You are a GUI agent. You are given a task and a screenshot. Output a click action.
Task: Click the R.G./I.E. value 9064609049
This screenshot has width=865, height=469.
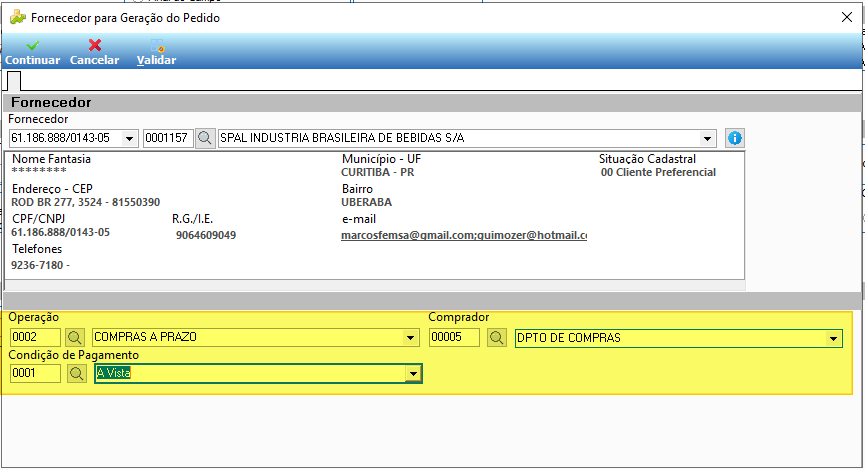coord(206,235)
